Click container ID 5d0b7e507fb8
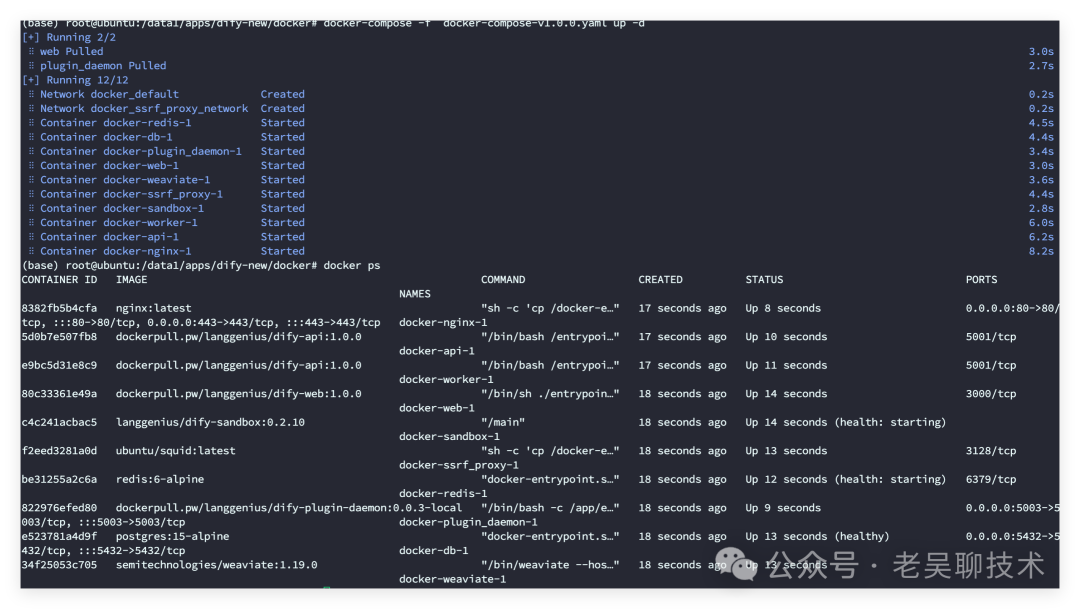 (59, 337)
